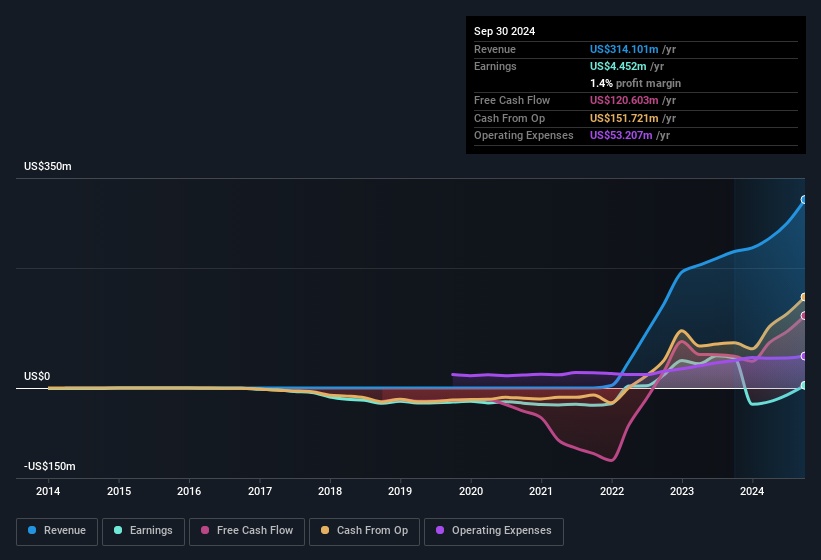
Task: Click the US$350m y-axis label
Action: (x=48, y=166)
